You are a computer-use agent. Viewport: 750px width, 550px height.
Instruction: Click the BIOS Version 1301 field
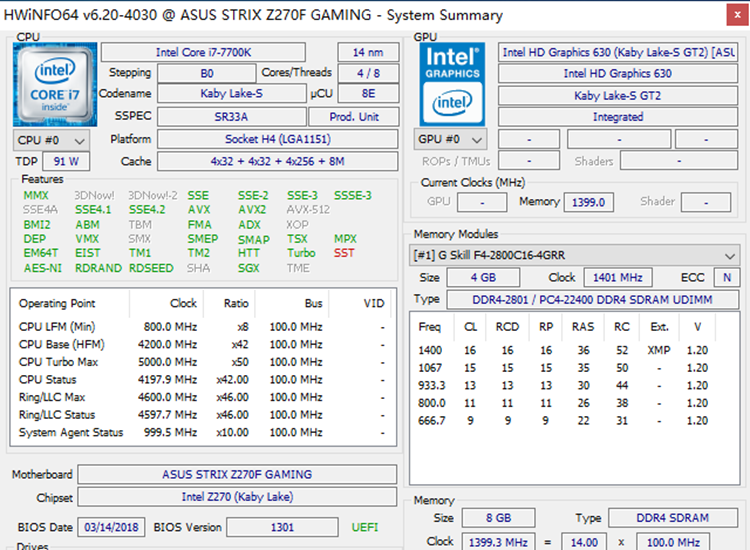[x=282, y=527]
